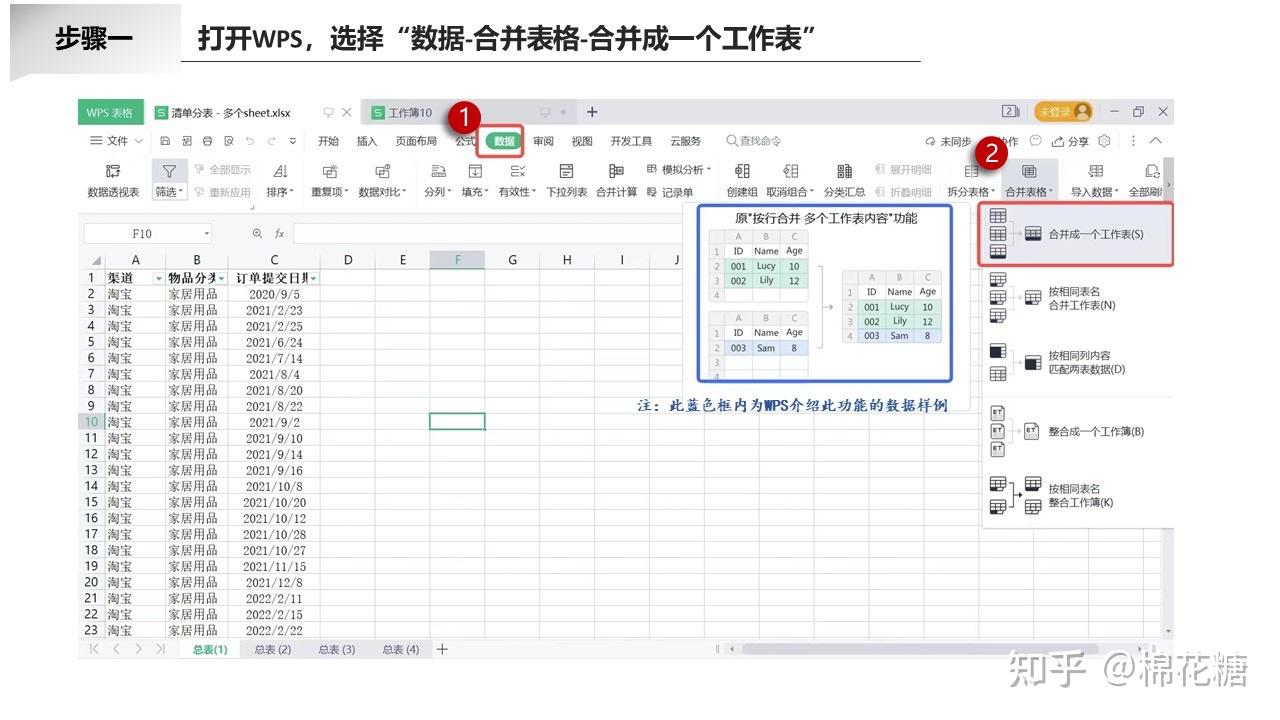Click the undo arrow icon
Image resolution: width=1280 pixels, height=720 pixels.
tap(250, 141)
